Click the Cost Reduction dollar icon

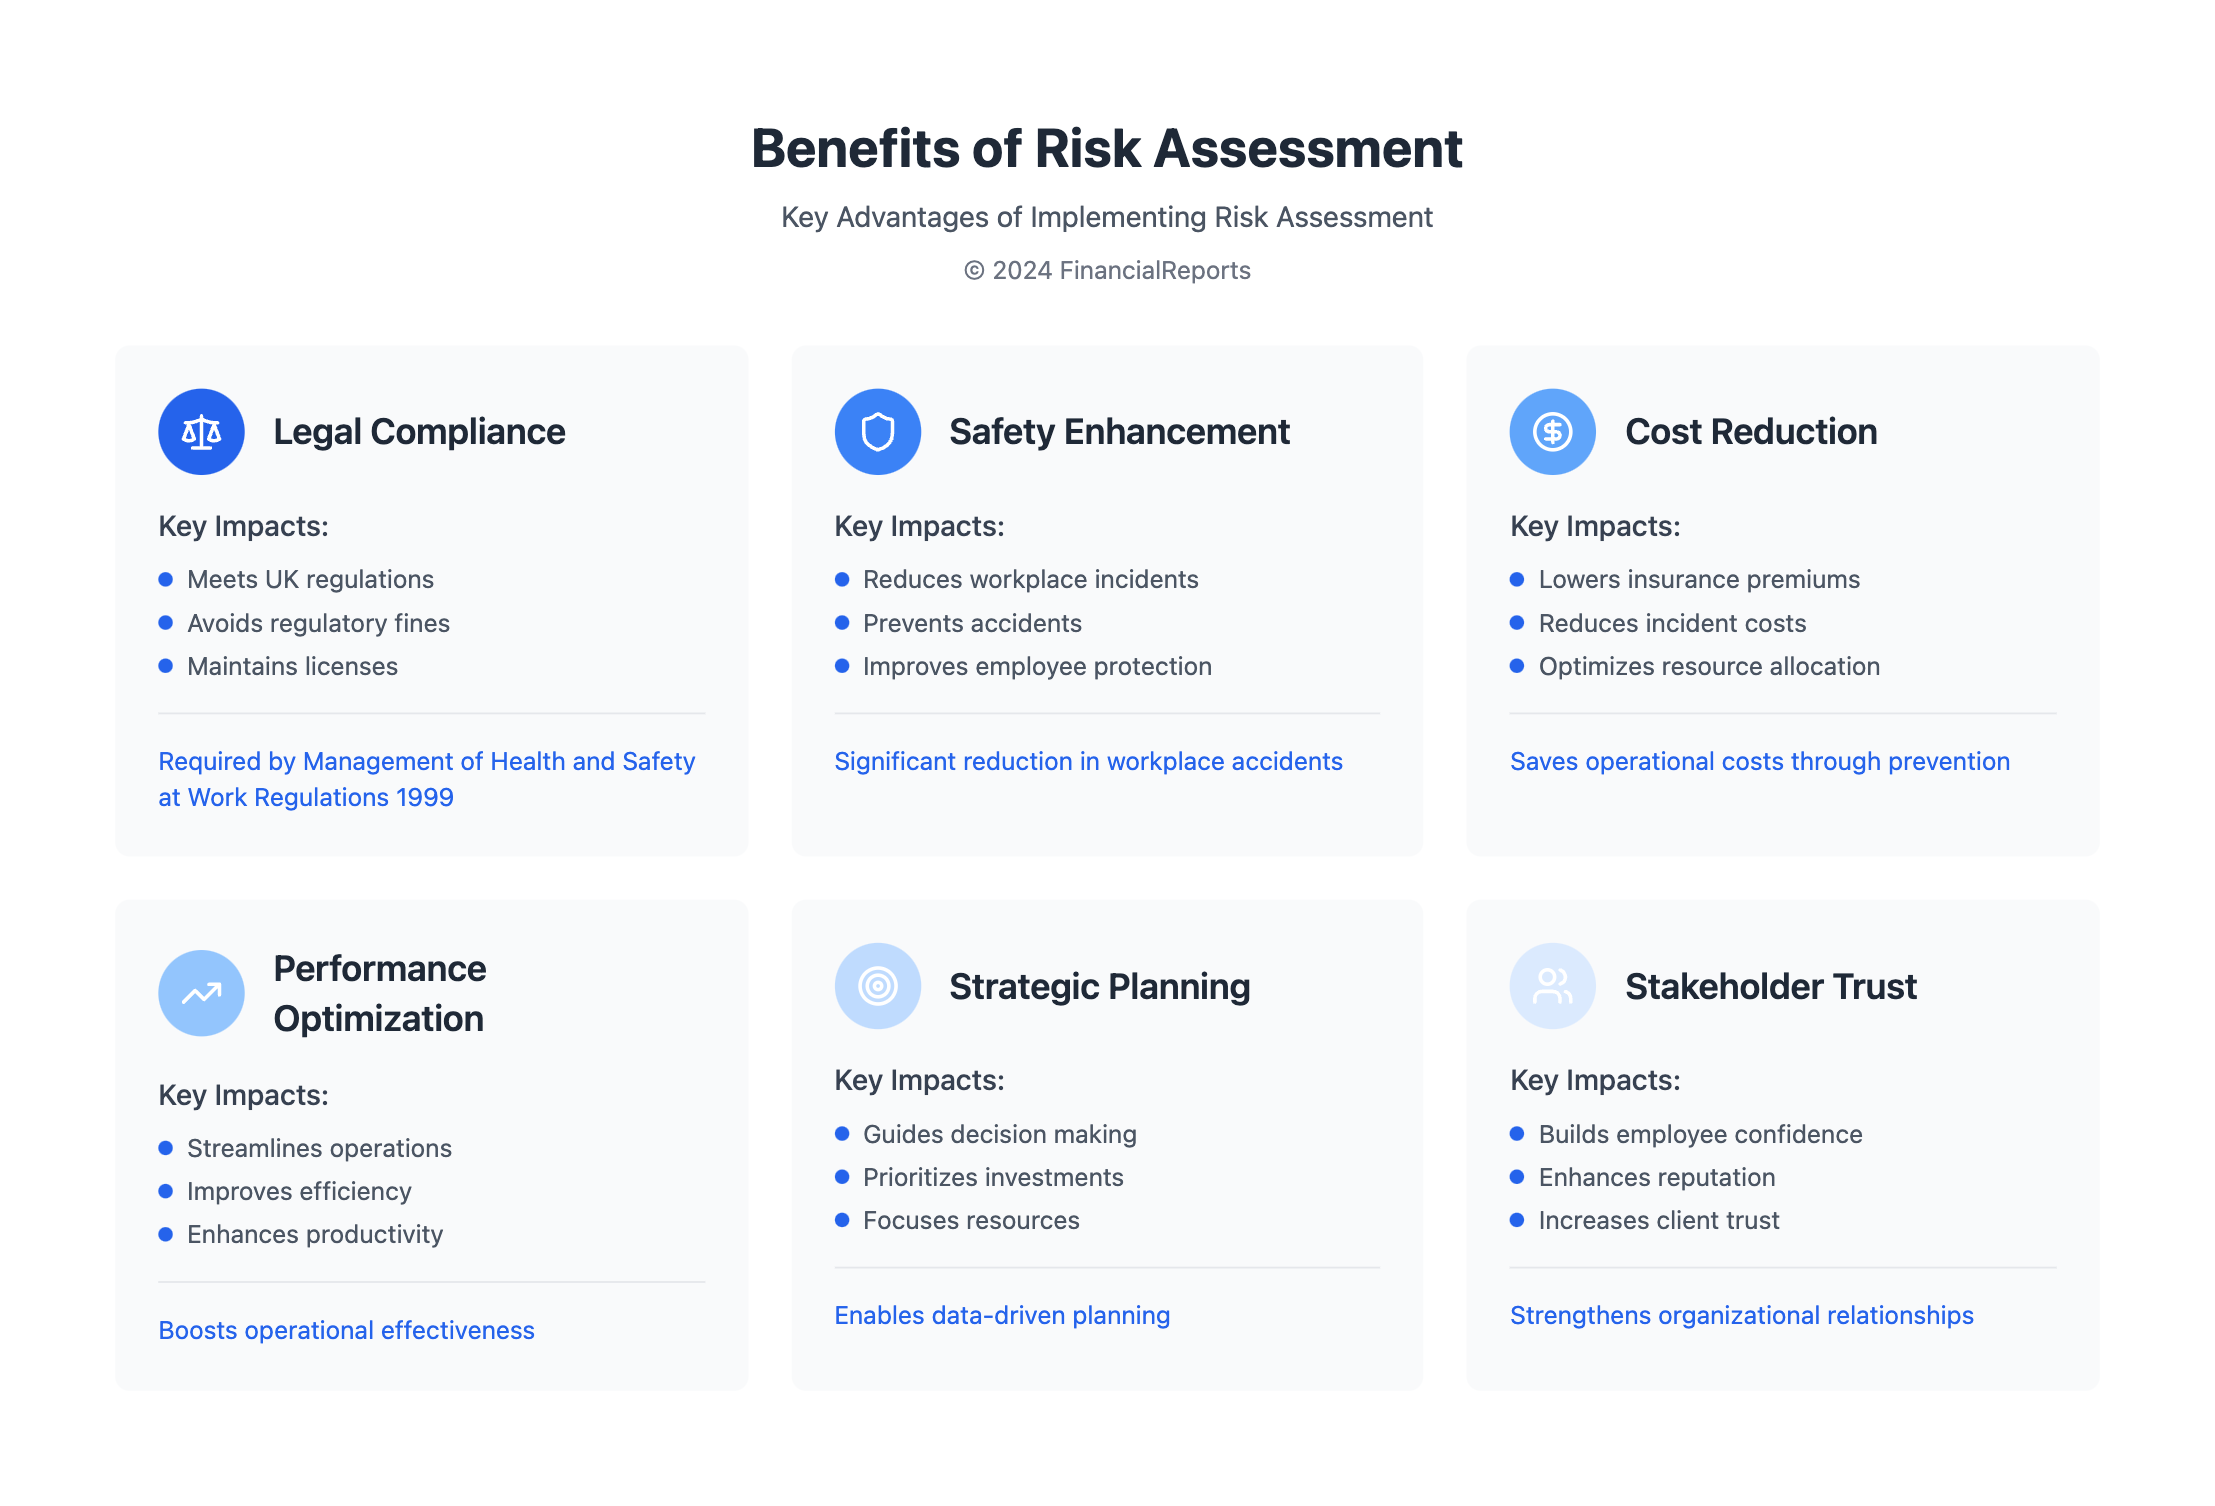[1552, 432]
